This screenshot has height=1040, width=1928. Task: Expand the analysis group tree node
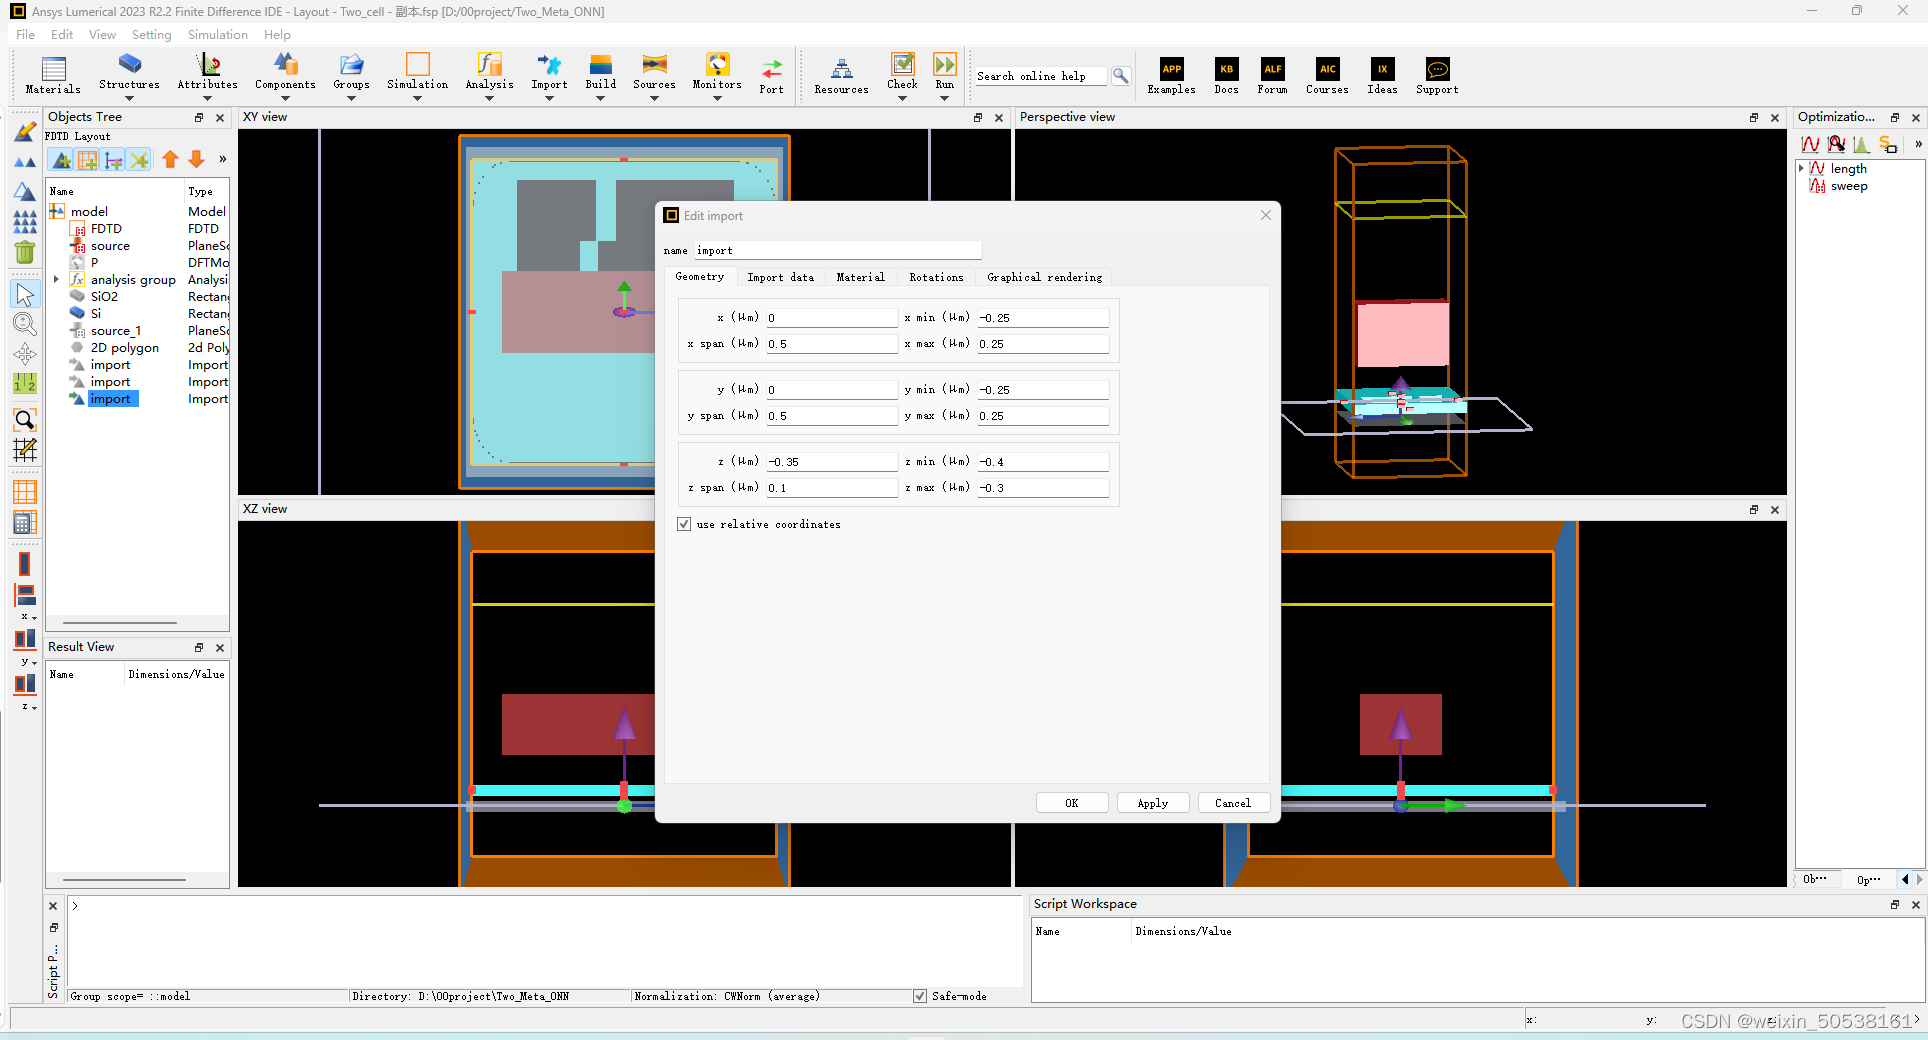coord(56,279)
